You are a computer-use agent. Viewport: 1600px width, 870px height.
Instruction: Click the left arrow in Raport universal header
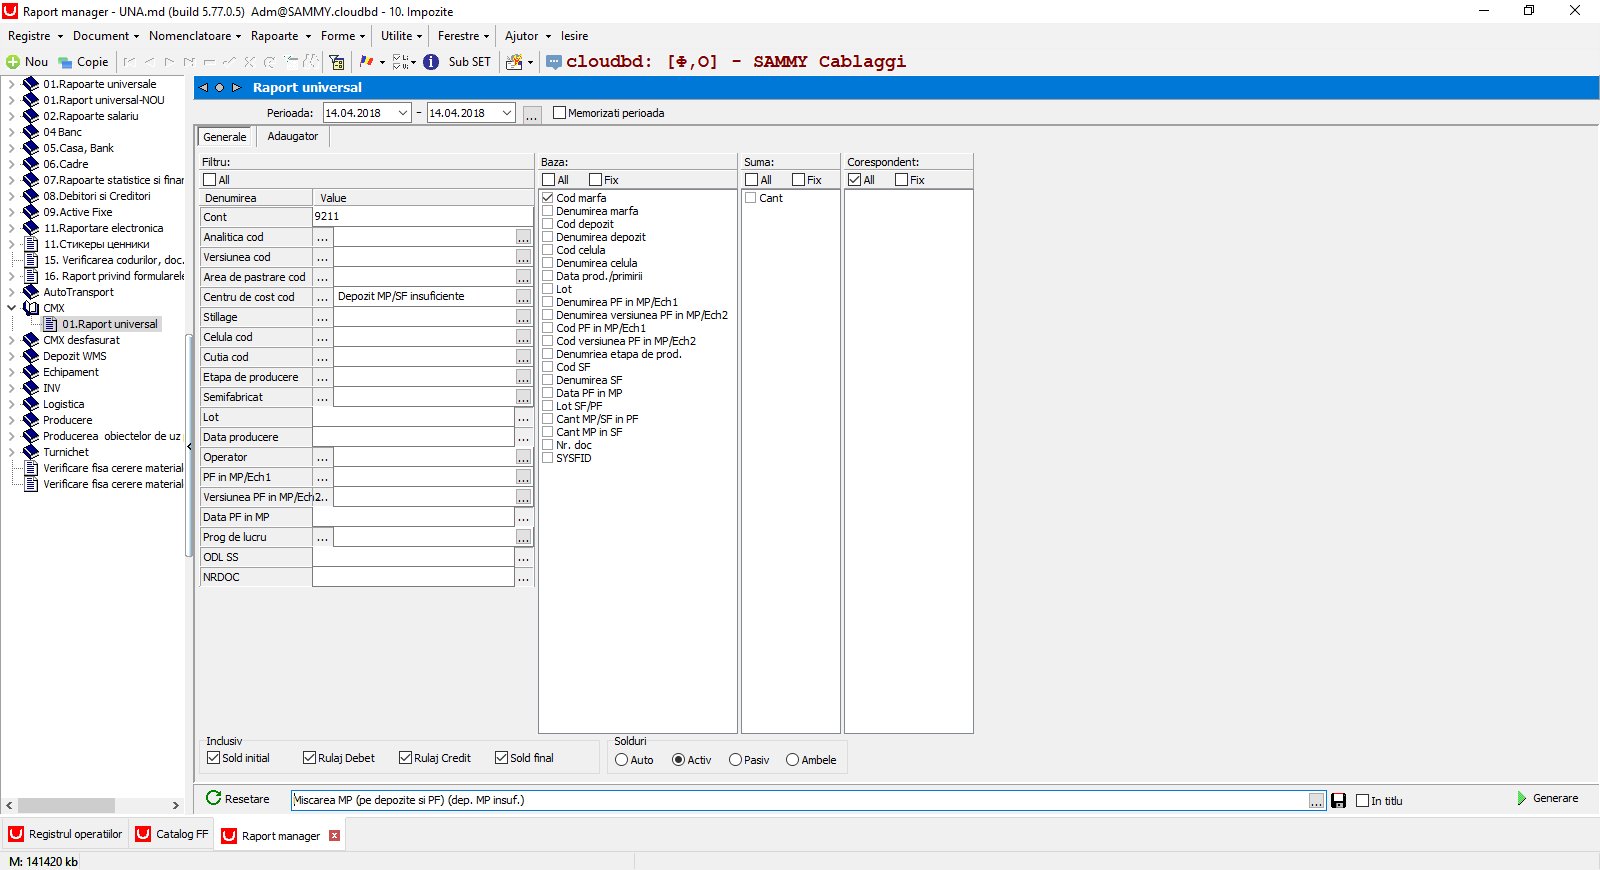[x=203, y=88]
